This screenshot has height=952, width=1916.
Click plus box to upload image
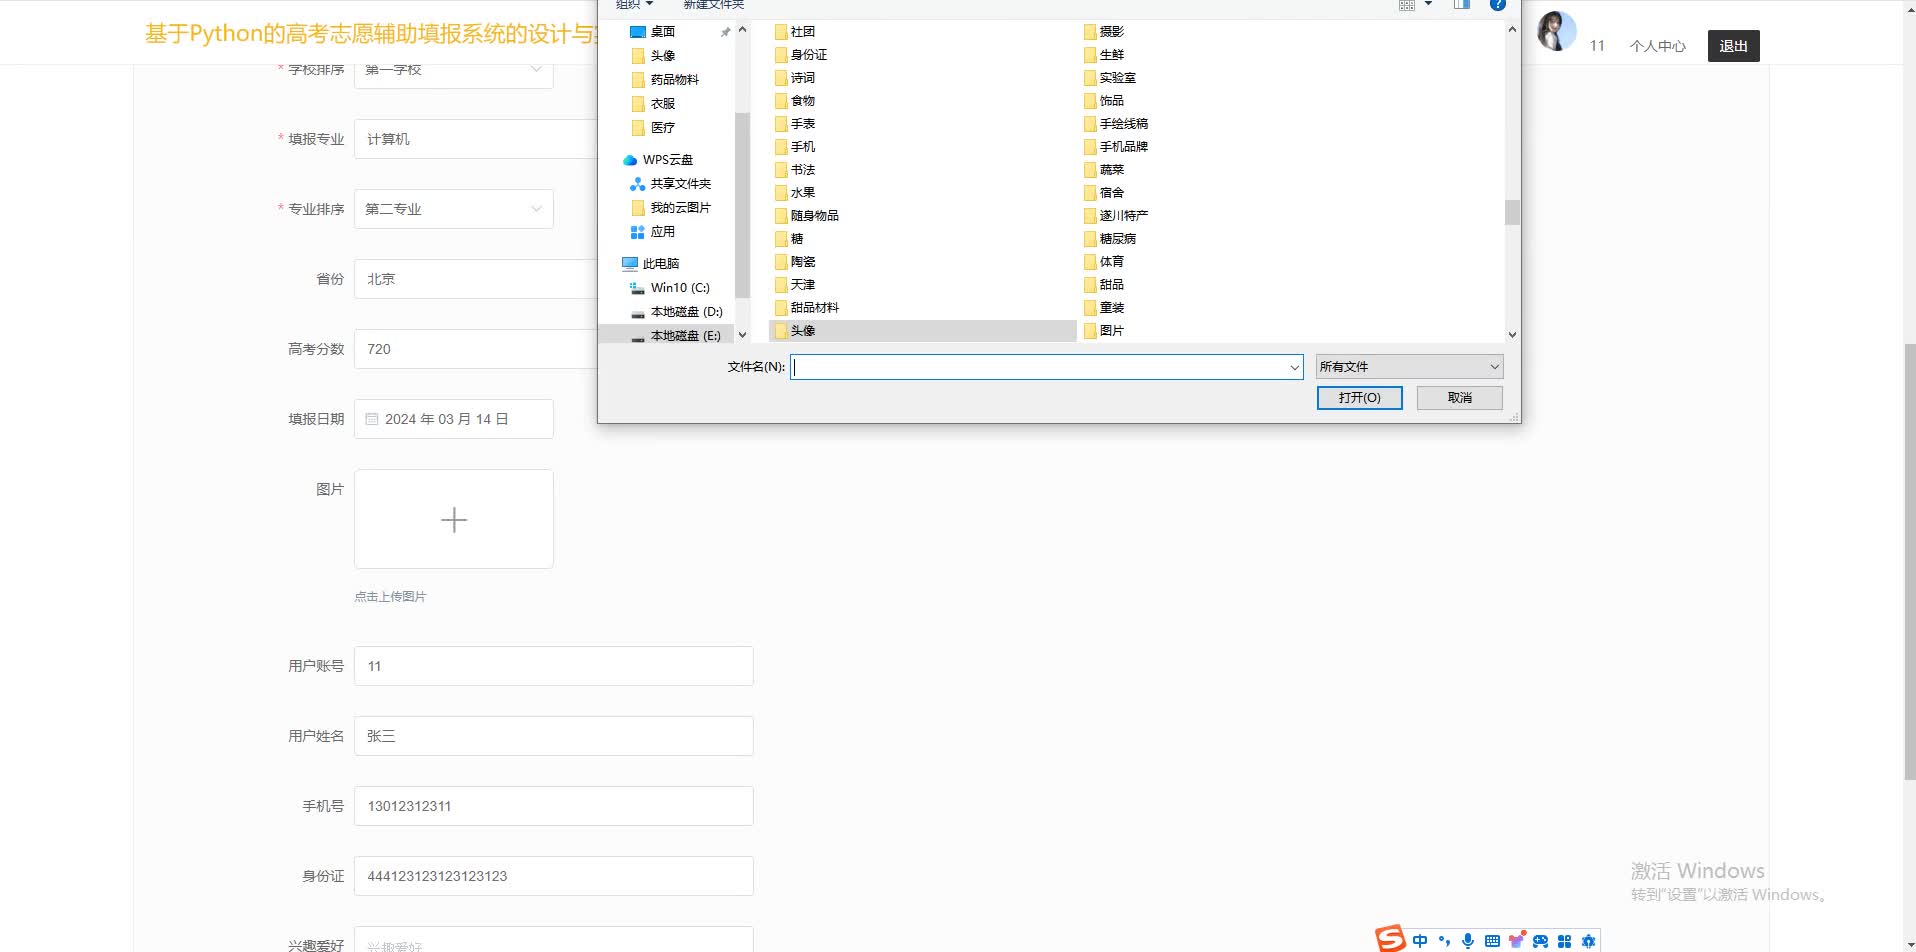click(x=454, y=519)
